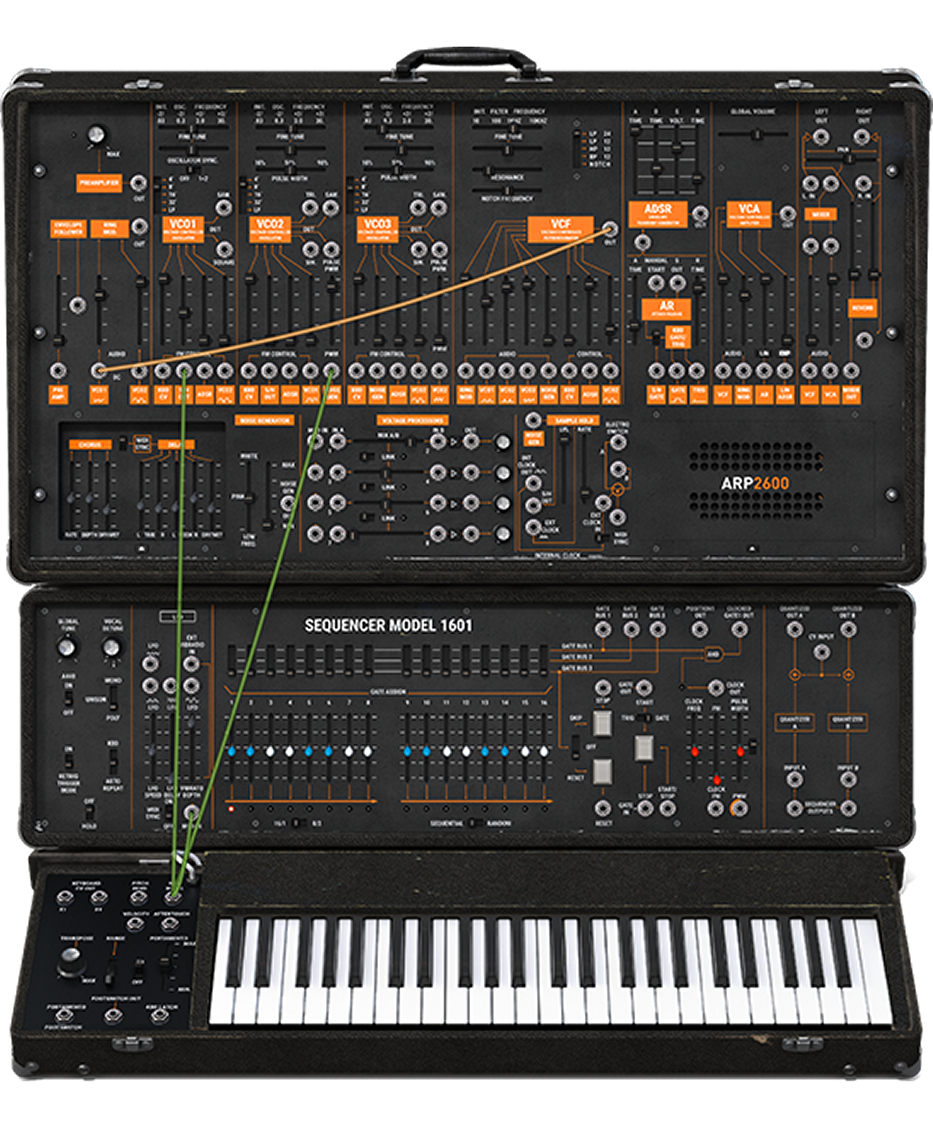
Task: Click the VCO1 square output jack
Action: point(224,249)
